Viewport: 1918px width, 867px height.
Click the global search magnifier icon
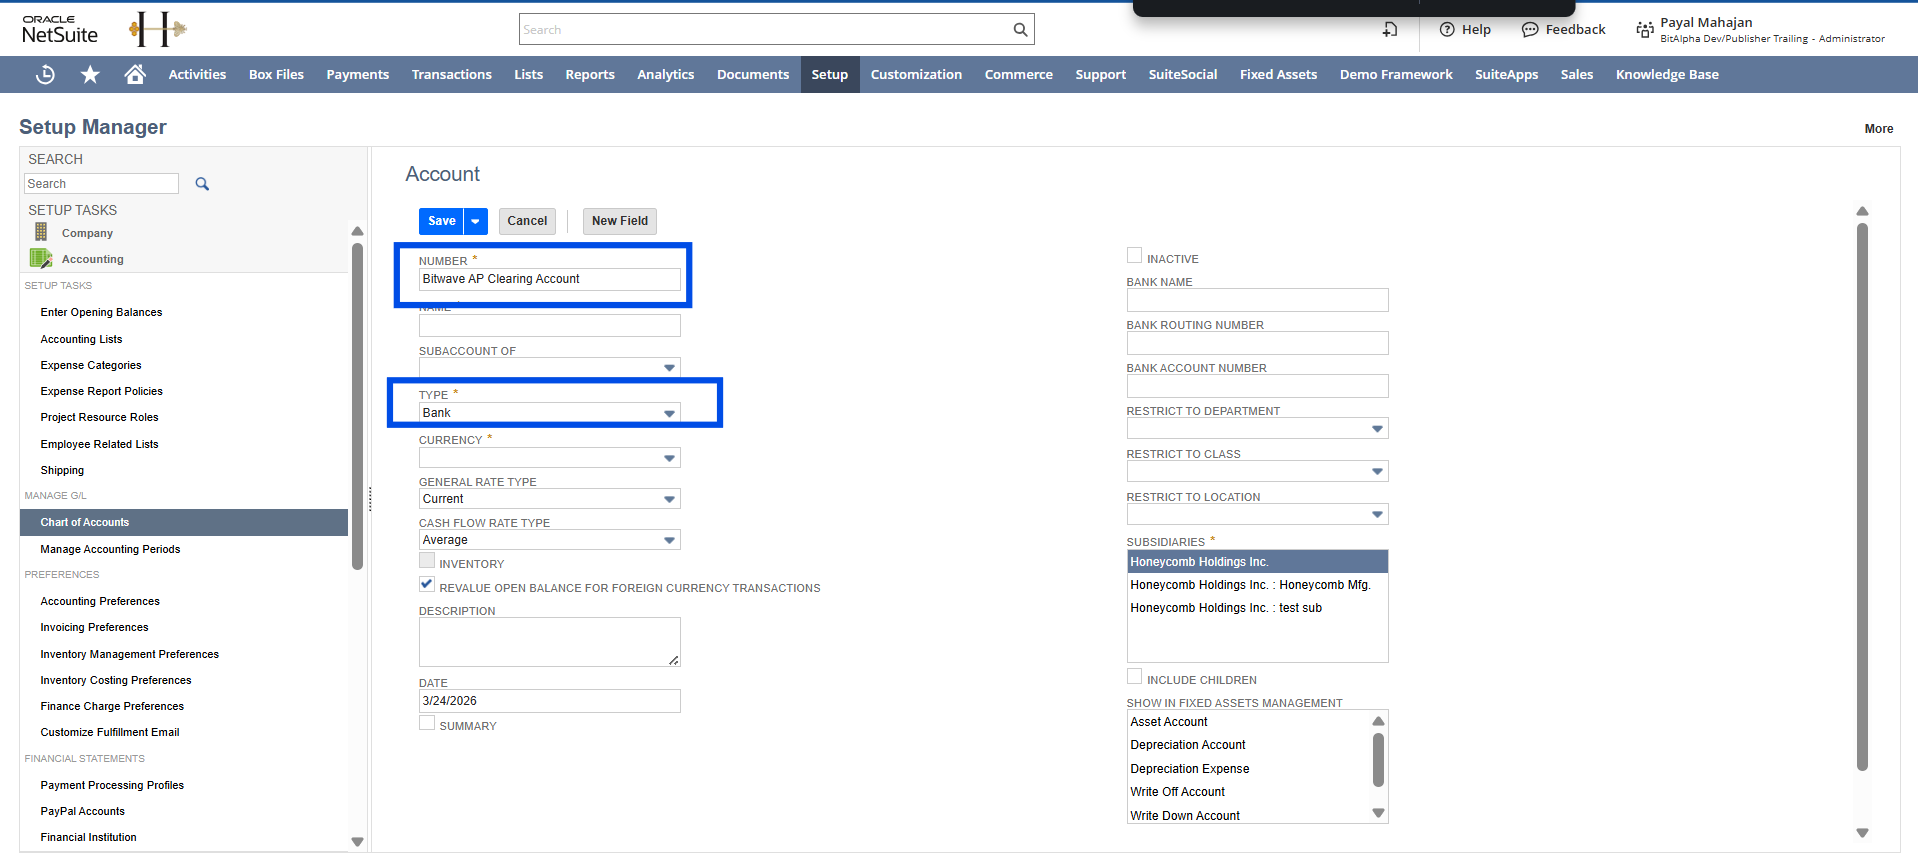1020,29
